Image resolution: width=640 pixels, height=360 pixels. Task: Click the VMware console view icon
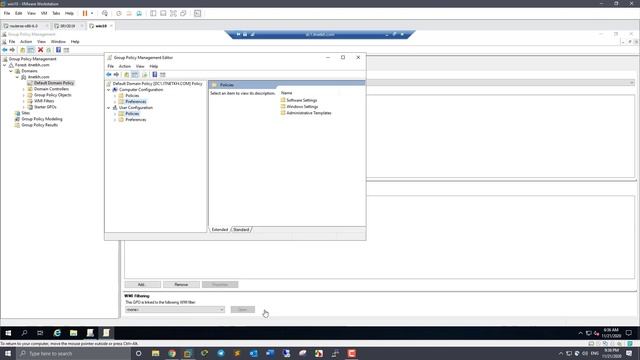point(198,13)
